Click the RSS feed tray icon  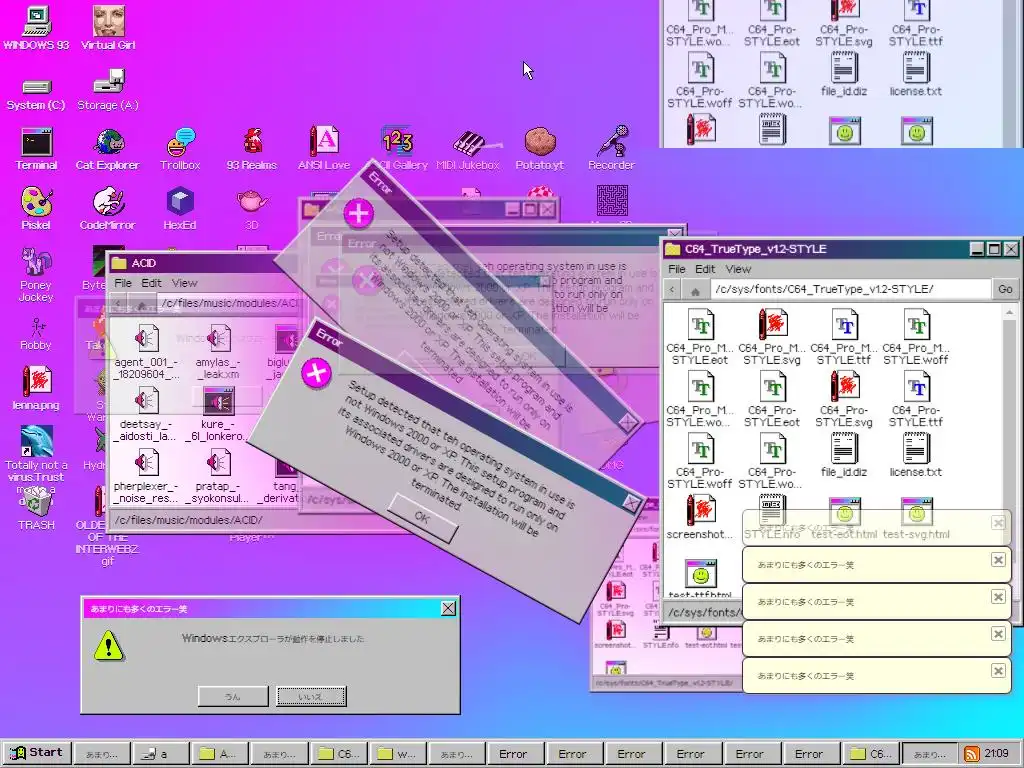[972, 754]
